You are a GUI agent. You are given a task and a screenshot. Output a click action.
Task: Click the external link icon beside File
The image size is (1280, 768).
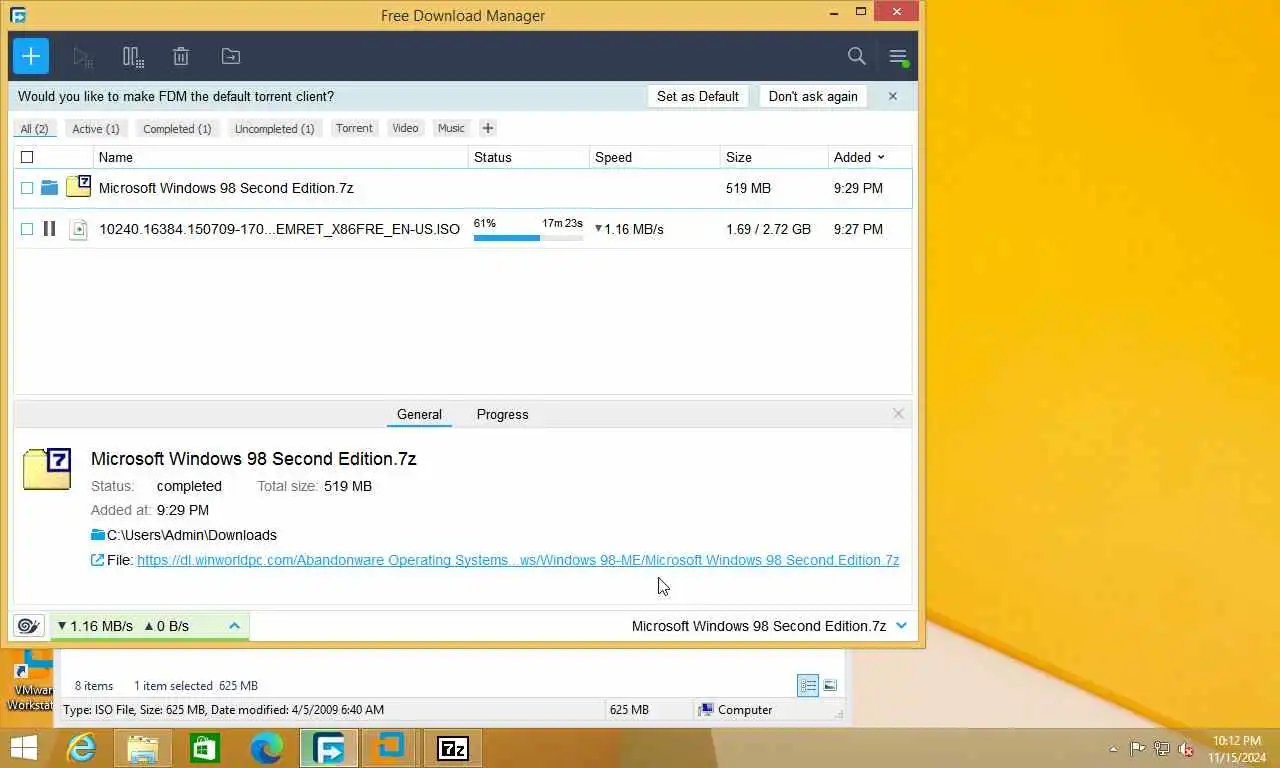(97, 560)
